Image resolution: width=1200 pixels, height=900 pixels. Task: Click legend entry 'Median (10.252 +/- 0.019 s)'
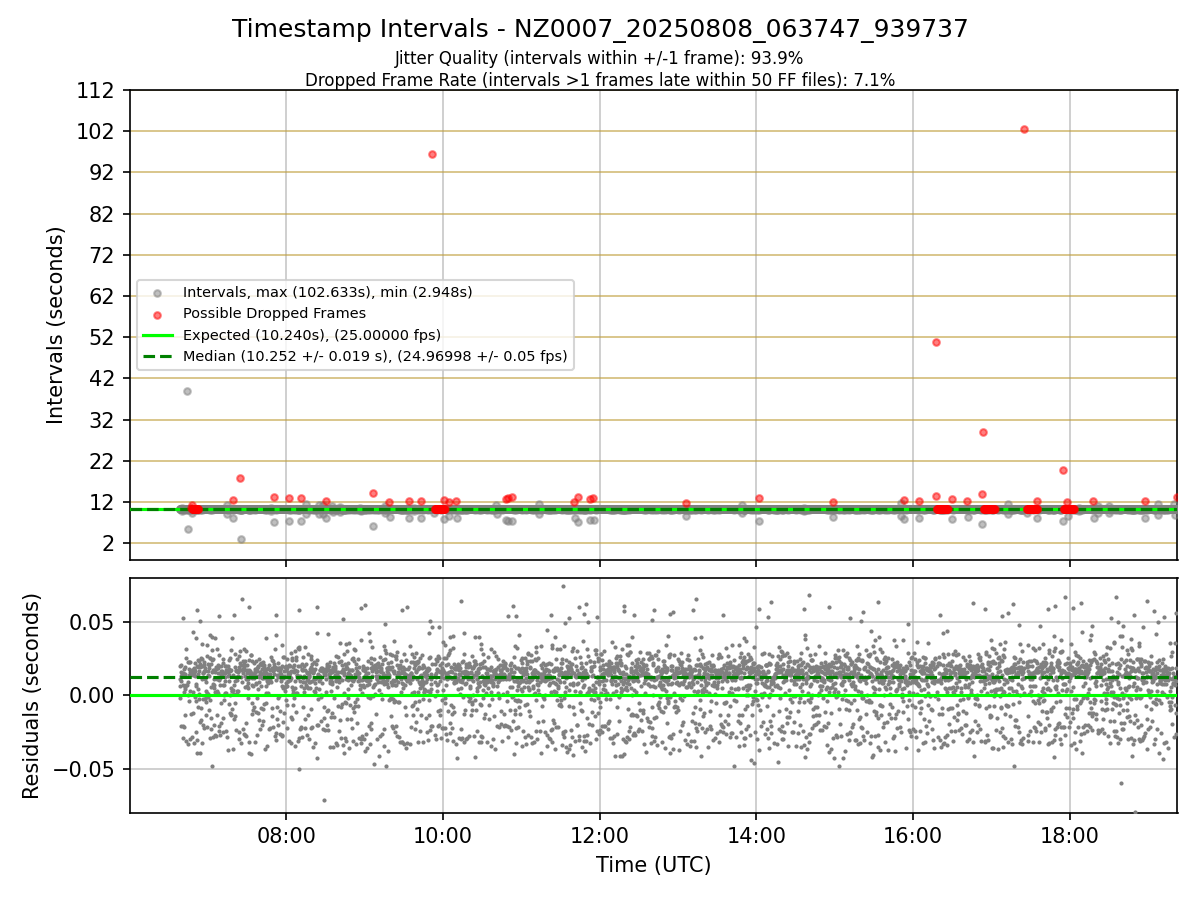point(375,355)
